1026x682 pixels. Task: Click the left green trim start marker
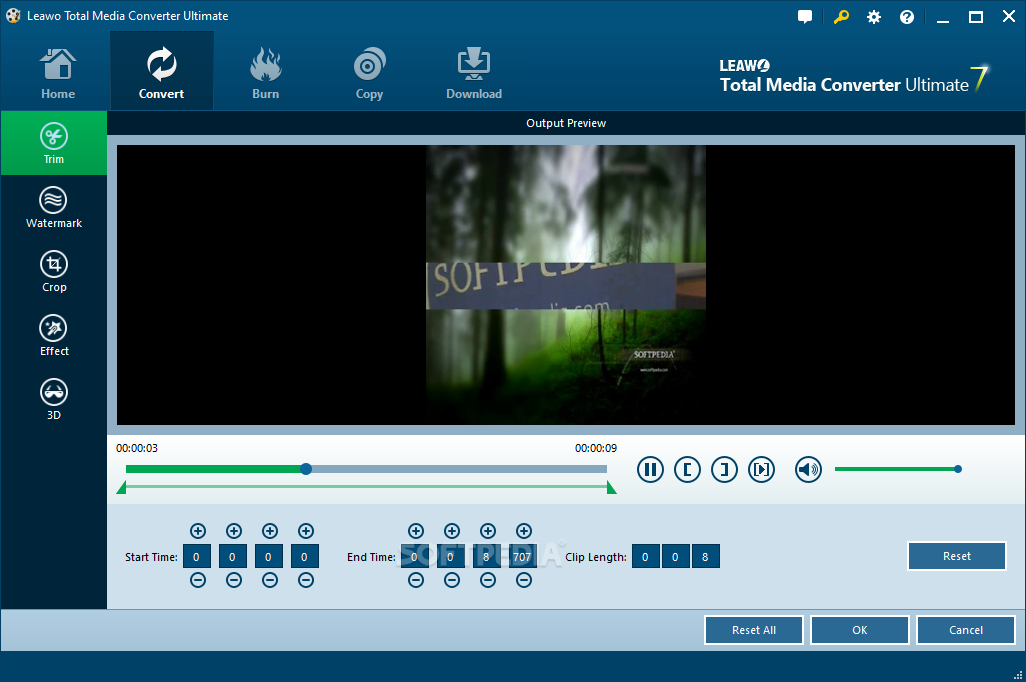coord(121,488)
